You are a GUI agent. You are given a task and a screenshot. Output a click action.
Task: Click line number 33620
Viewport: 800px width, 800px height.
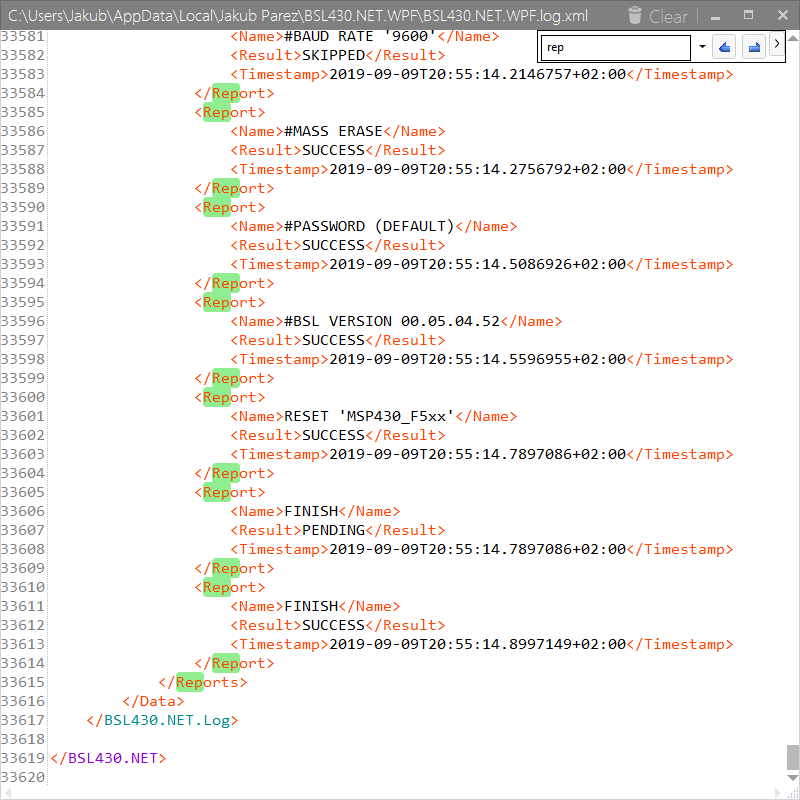click(x=23, y=777)
